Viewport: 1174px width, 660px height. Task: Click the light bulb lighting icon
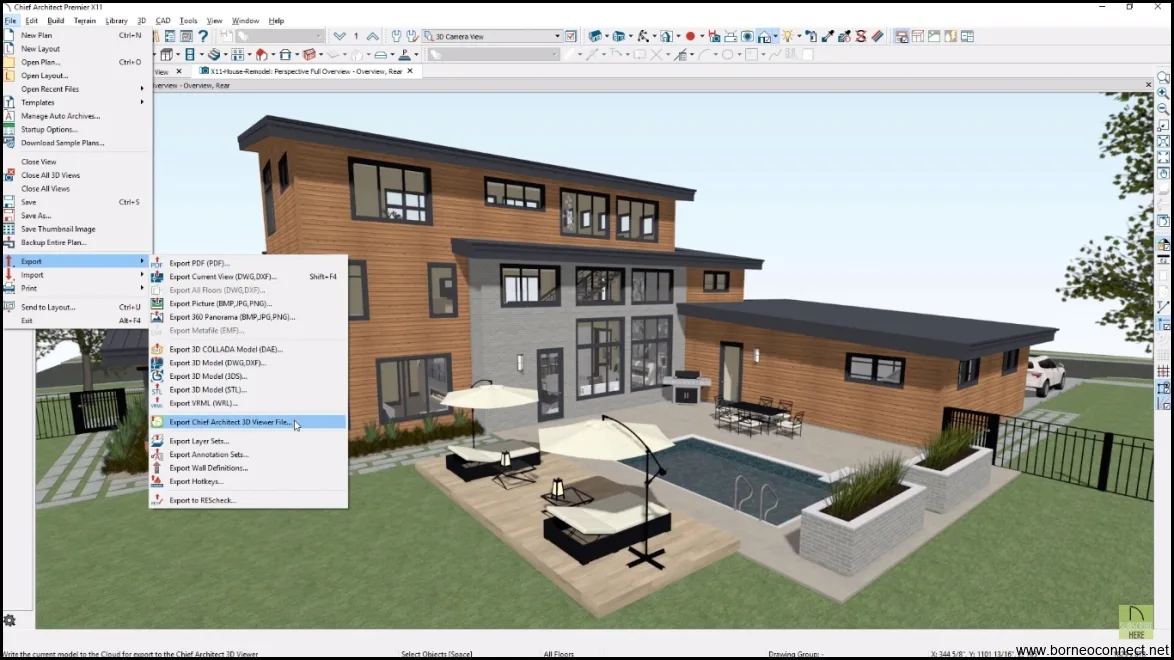coord(787,36)
